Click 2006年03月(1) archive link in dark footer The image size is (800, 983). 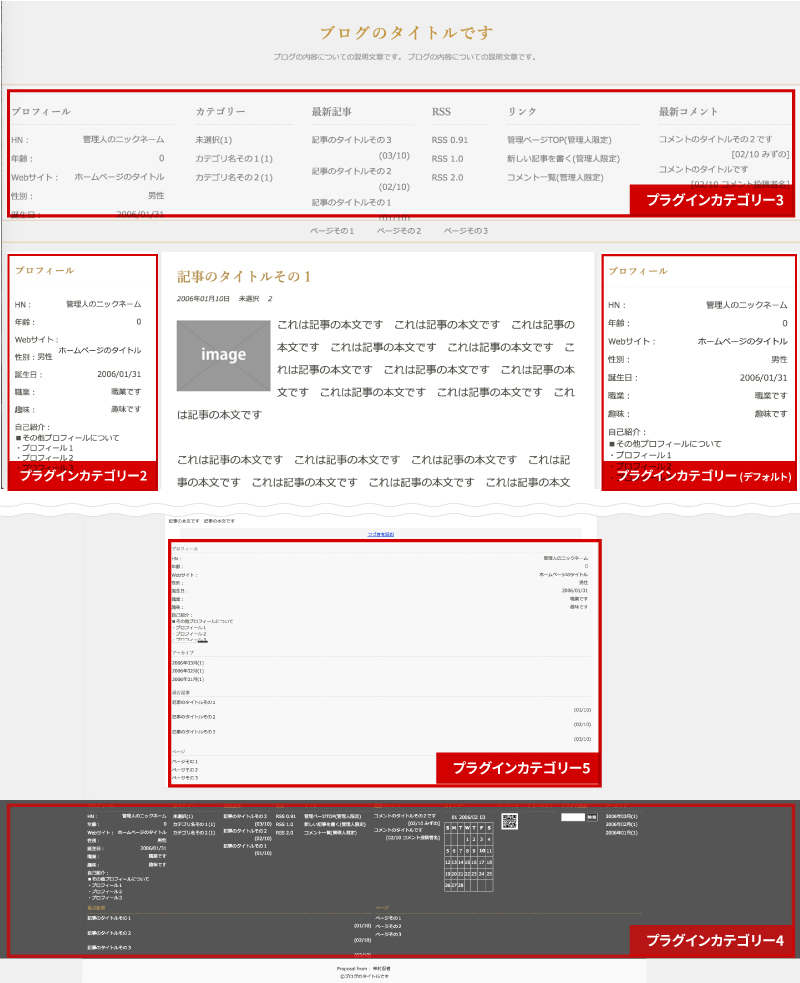click(x=621, y=816)
